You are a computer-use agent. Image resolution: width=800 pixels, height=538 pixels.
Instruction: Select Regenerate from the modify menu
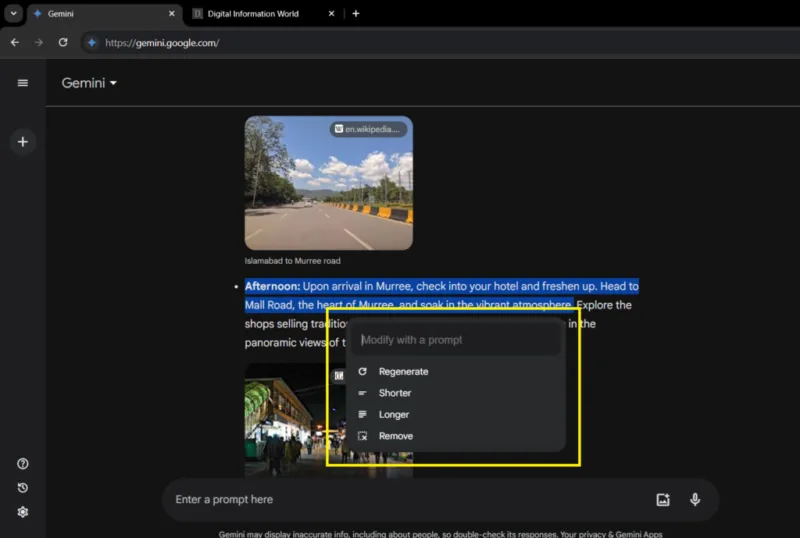click(x=403, y=372)
